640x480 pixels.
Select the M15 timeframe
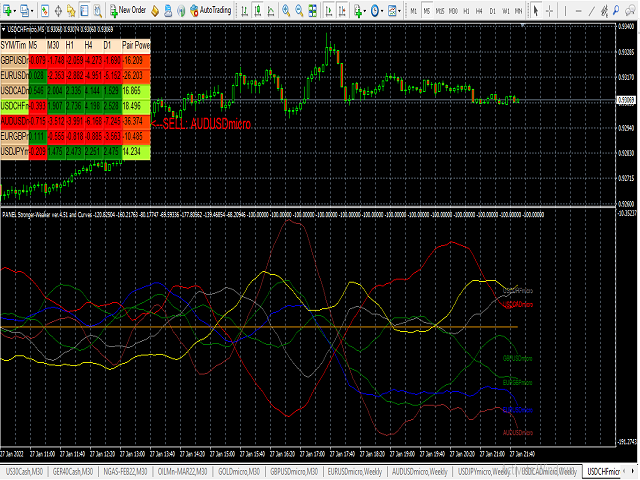pos(440,11)
